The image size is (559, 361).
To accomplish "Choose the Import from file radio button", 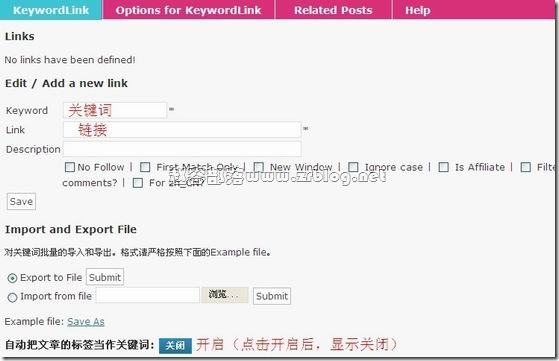I will point(12,297).
